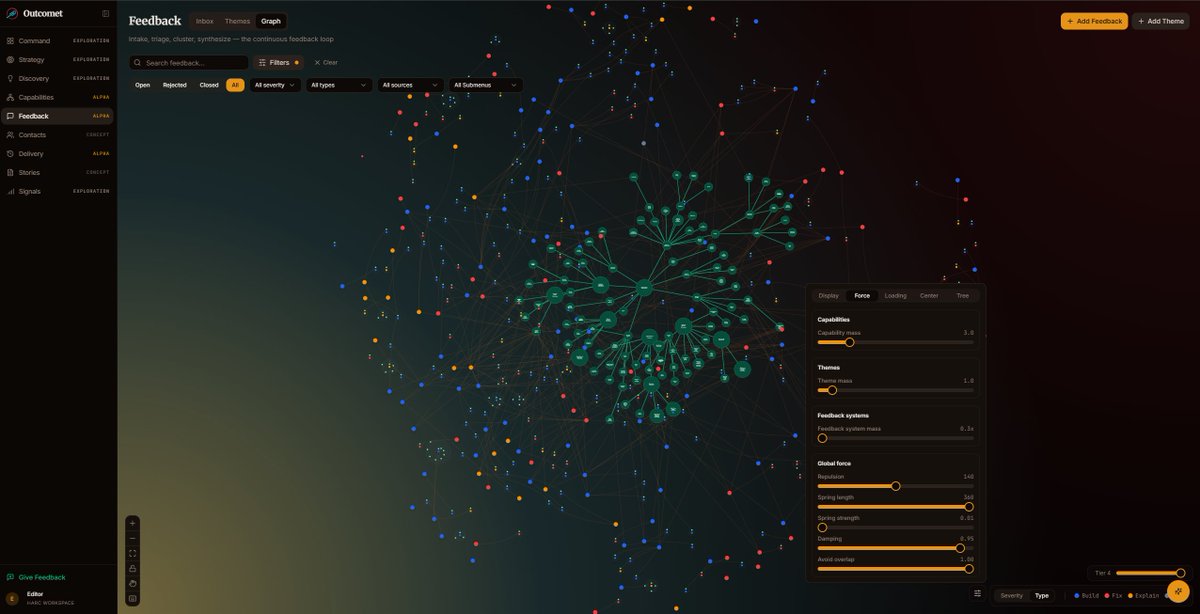
Task: Click the Editor HARC Workspace profile
Action: click(x=57, y=598)
